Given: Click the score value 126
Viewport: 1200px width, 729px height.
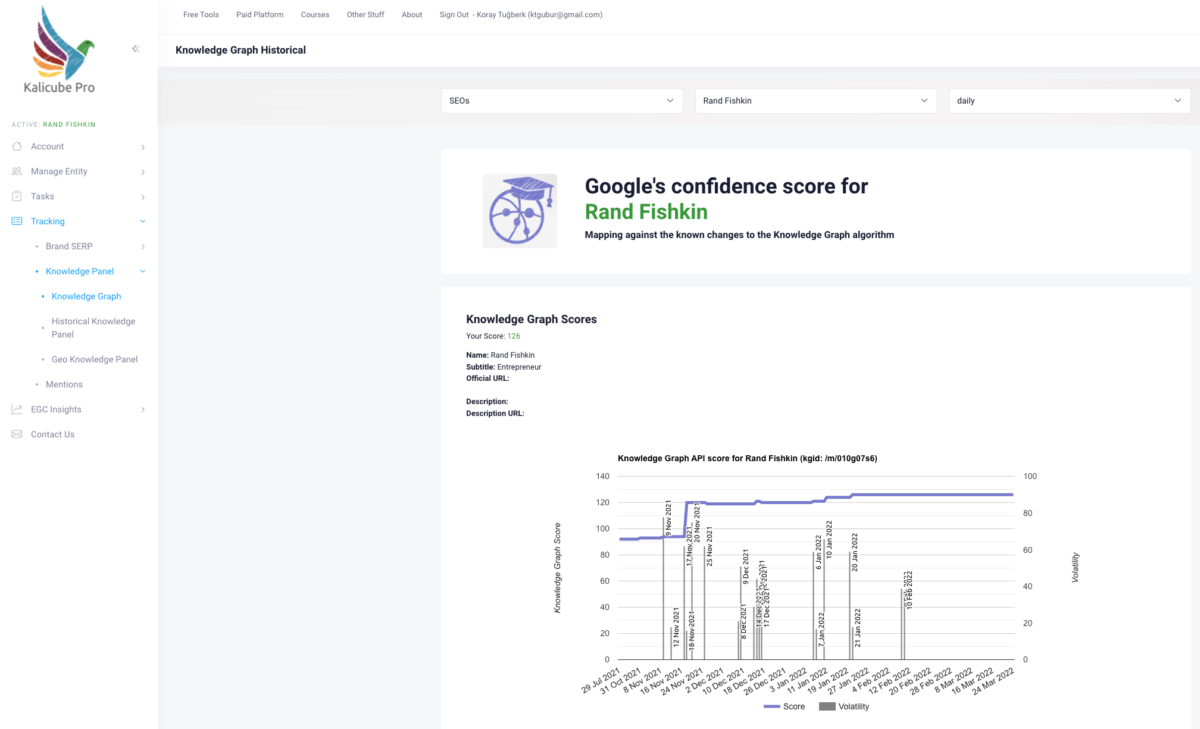Looking at the screenshot, I should (514, 336).
